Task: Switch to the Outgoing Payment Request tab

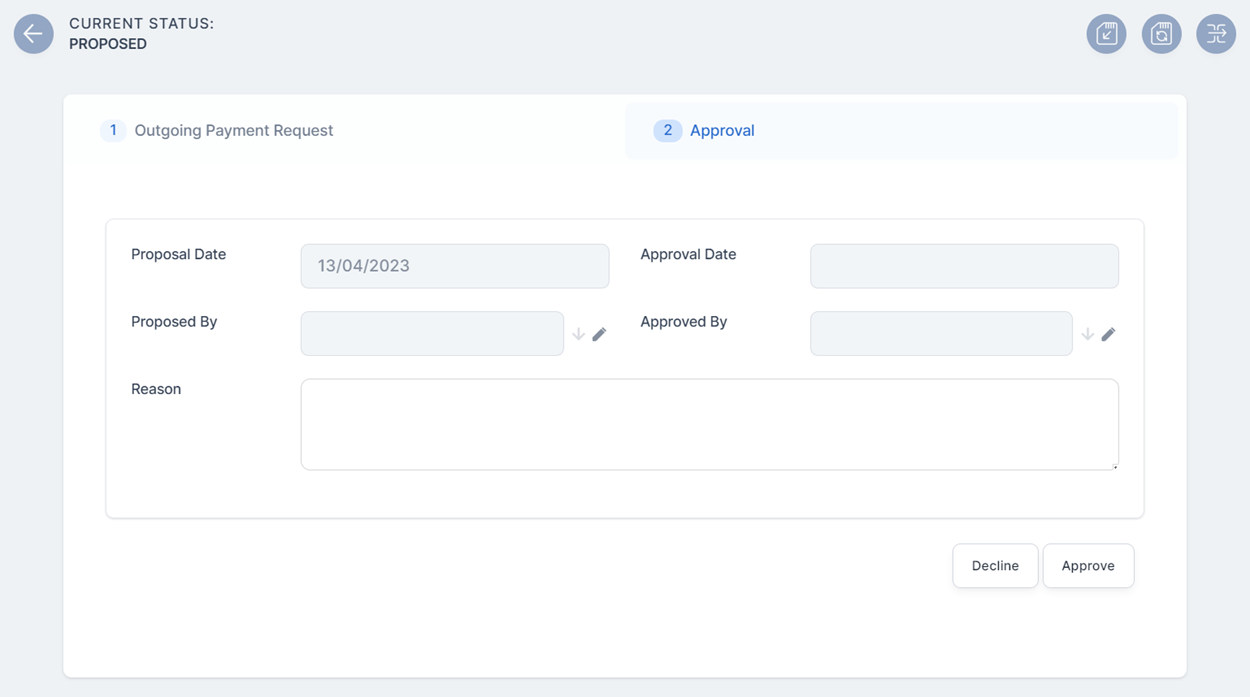Action: click(x=233, y=130)
